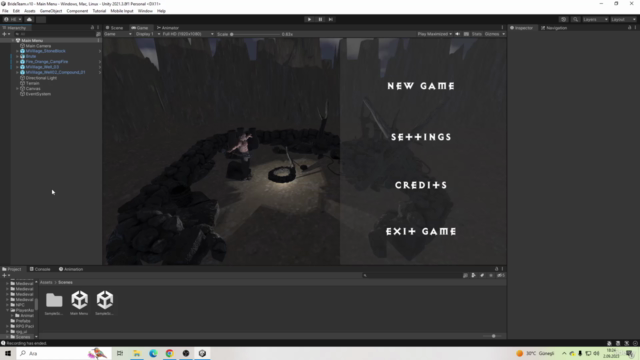Click the Step frame button
Image resolution: width=640 pixels, height=360 pixels.
(x=331, y=19)
